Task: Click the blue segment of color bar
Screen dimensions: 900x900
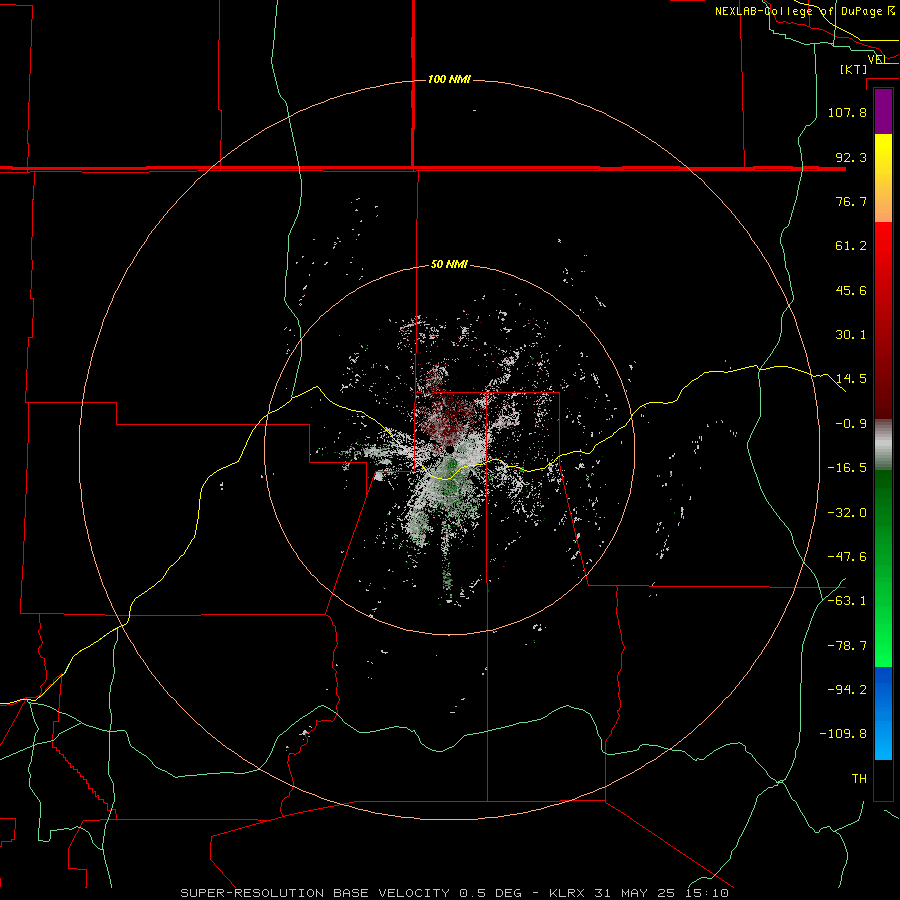Action: coord(883,713)
